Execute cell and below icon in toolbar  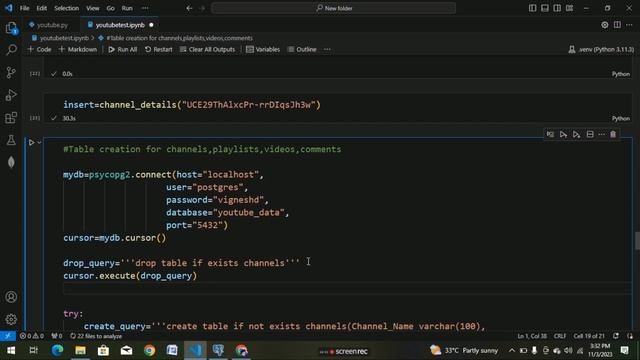576,134
